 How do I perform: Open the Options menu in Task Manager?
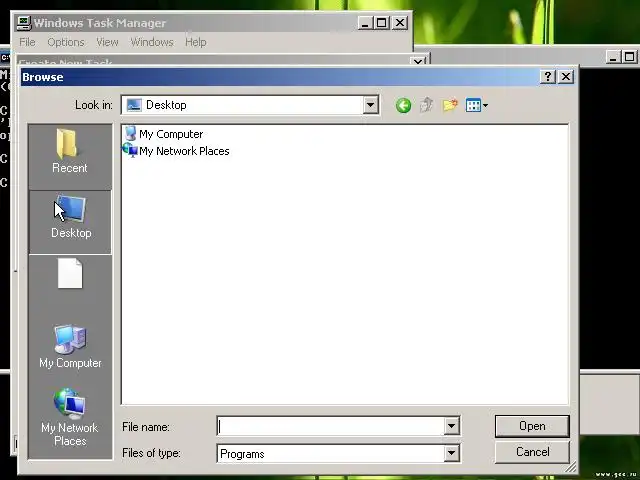(66, 42)
